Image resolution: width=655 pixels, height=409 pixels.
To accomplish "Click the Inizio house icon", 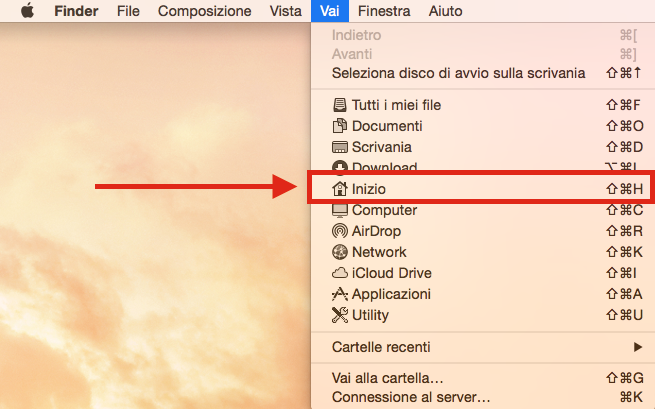I will (340, 189).
